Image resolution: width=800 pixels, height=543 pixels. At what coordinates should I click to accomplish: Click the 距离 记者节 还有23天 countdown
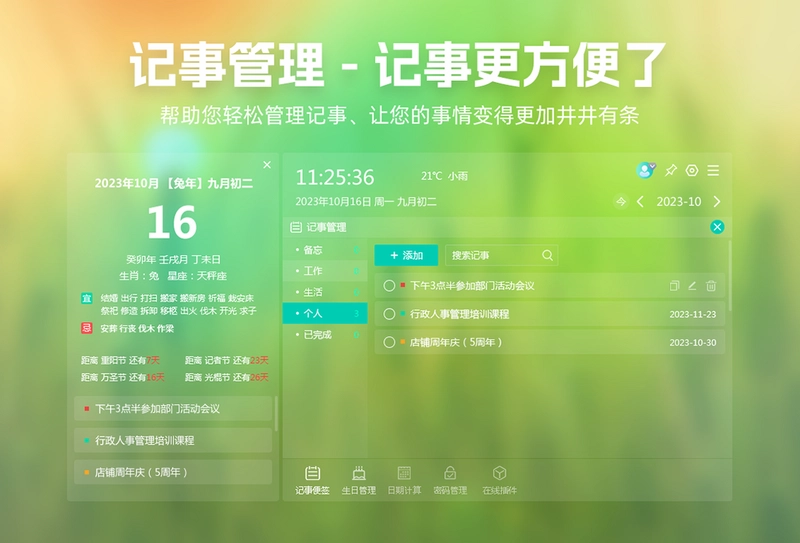(227, 360)
